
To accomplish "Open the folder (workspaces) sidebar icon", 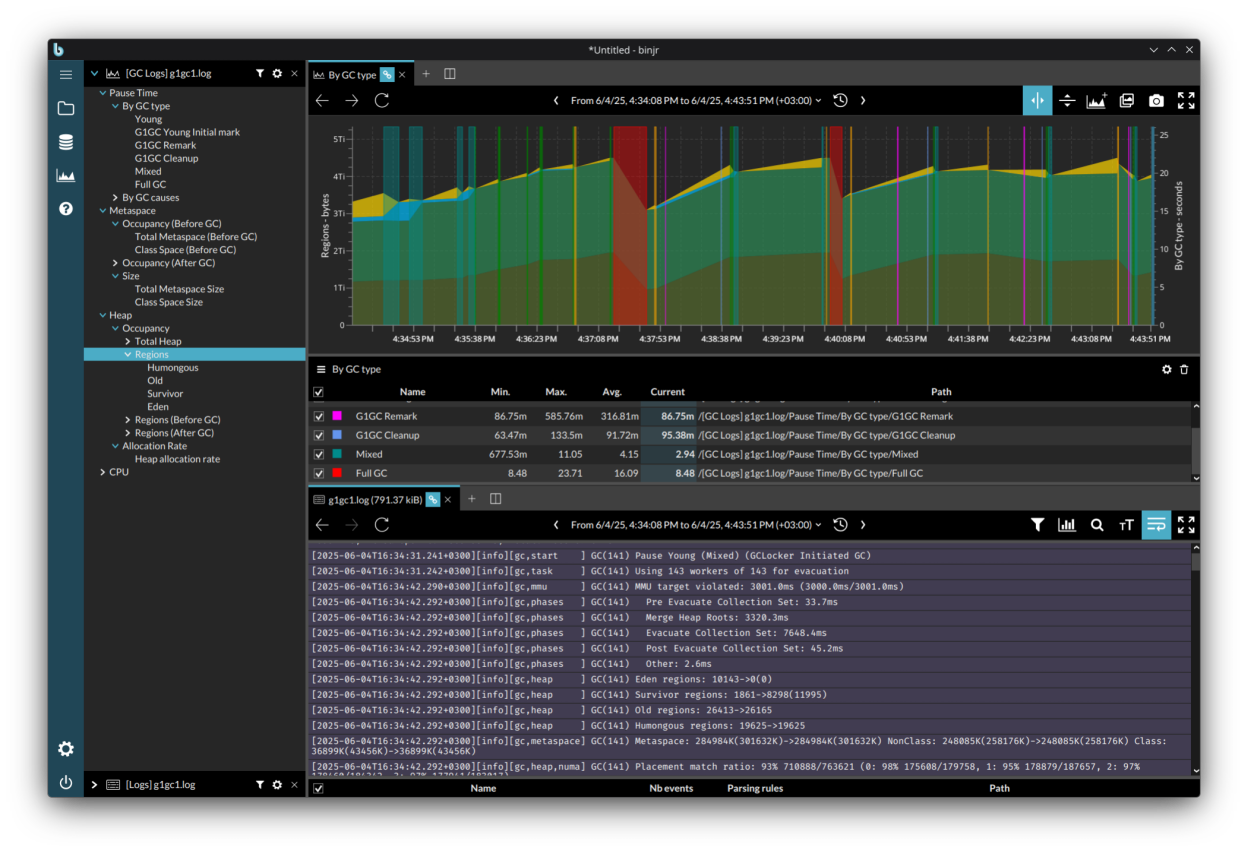I will click(x=66, y=108).
